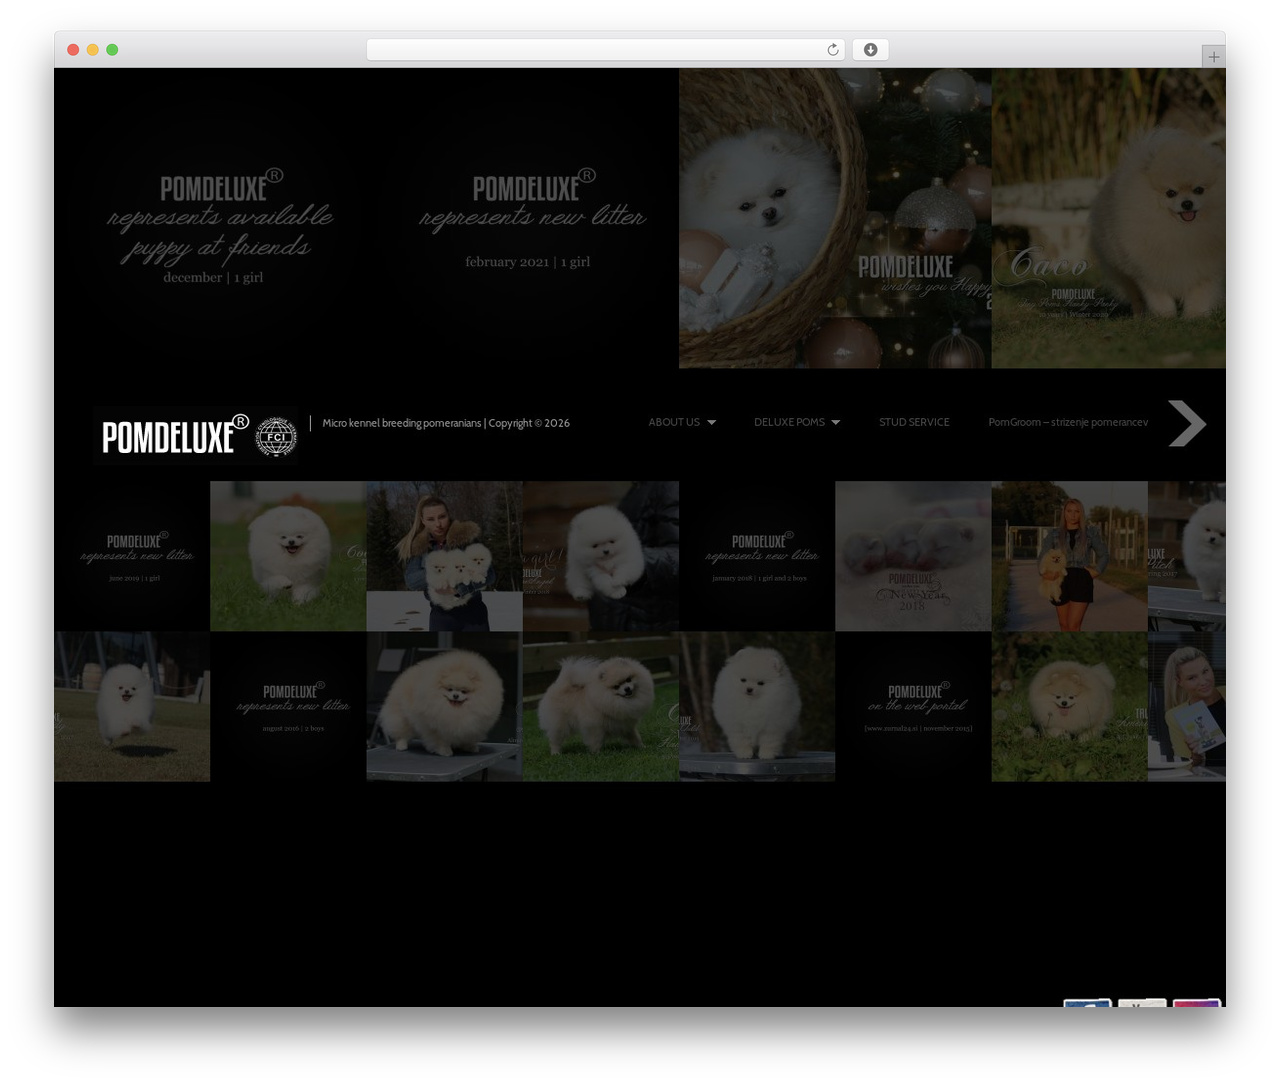Open 'available puppy at friends' december tile
This screenshot has width=1280, height=1084.
point(210,218)
